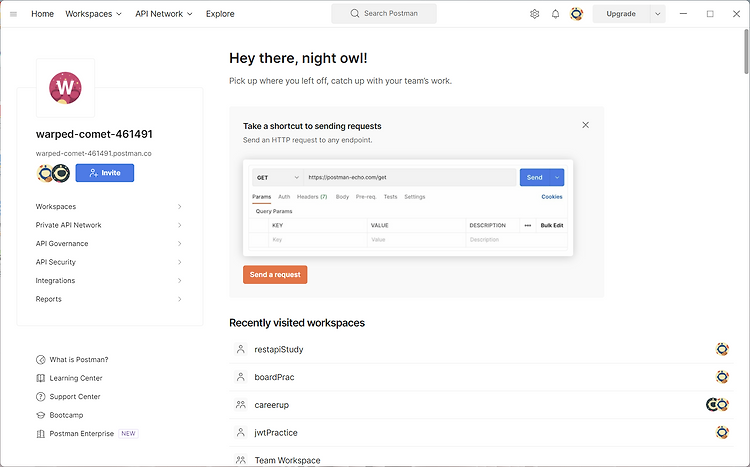Open the Workspaces dropdown in header
The image size is (750, 467).
(x=94, y=14)
